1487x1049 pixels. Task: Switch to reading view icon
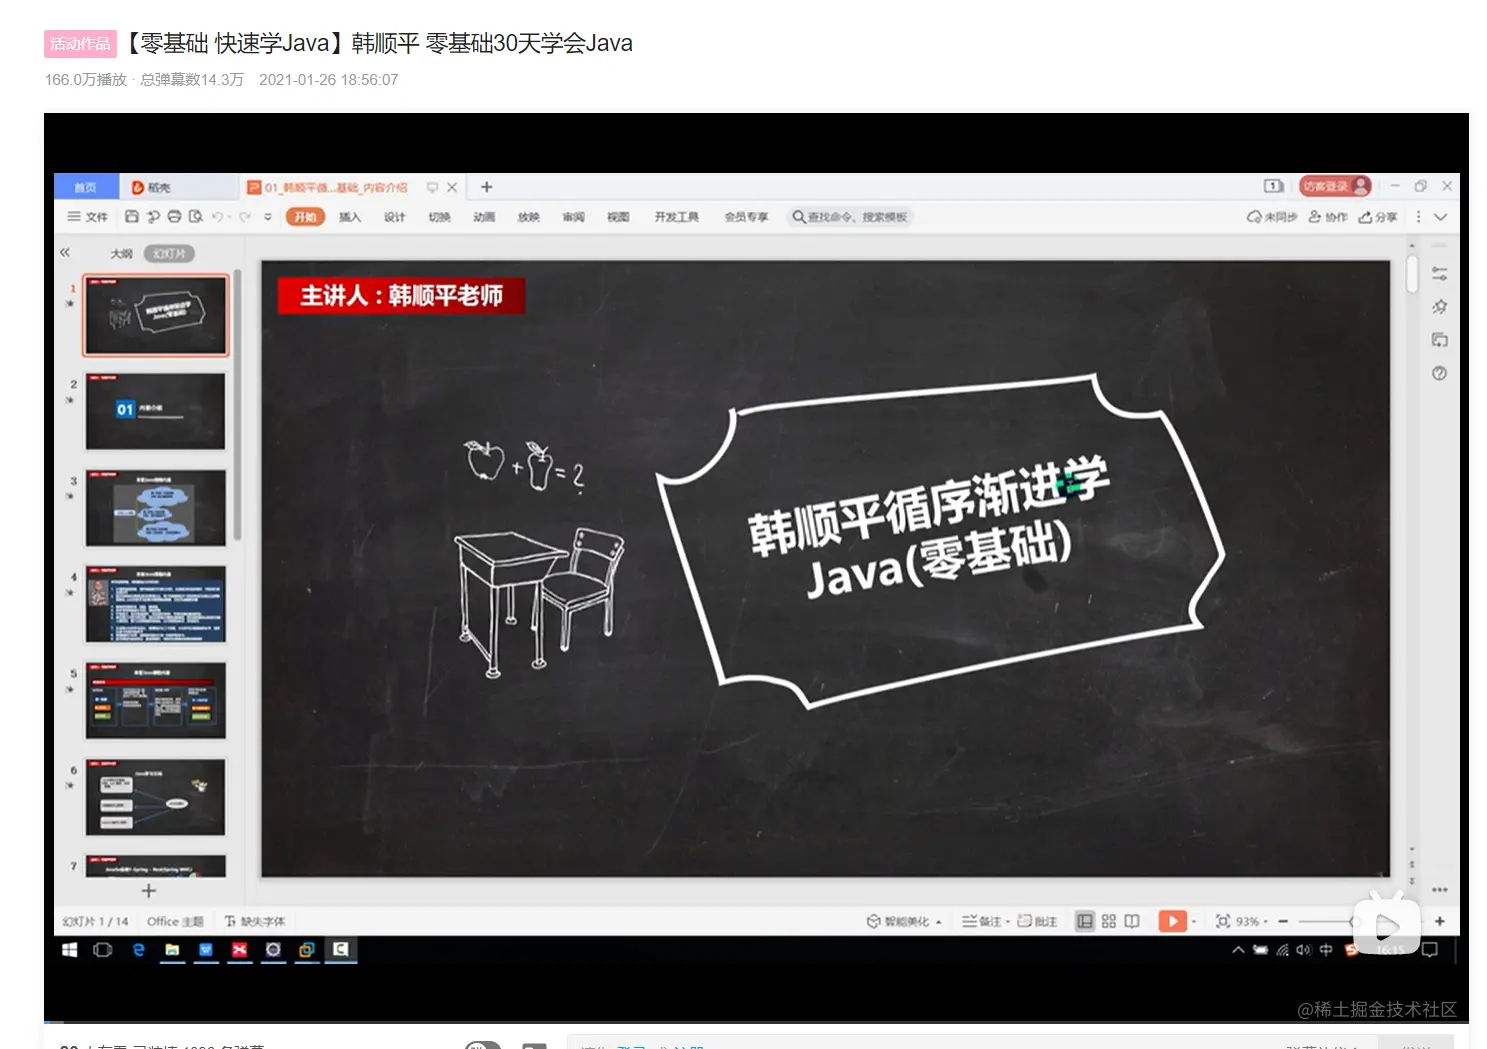point(1132,921)
